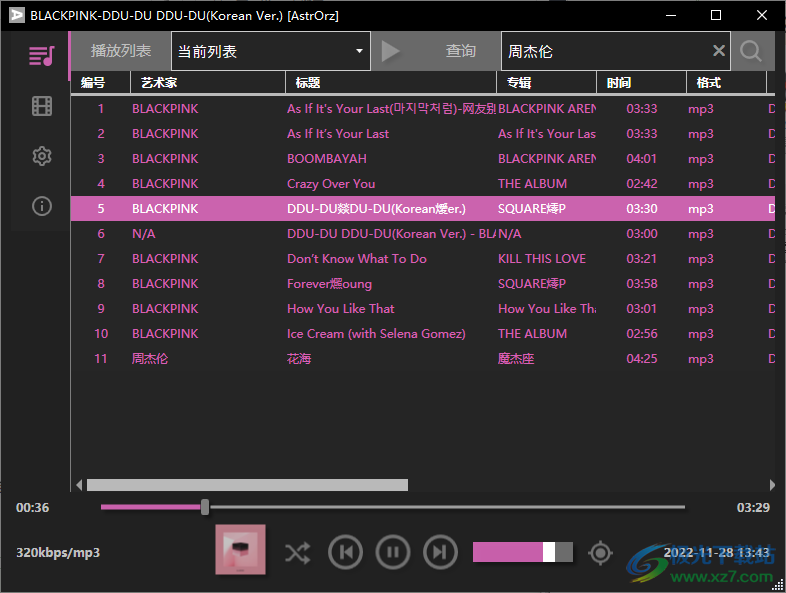Sort by the 标题 column header
This screenshot has height=593, width=786.
click(391, 82)
